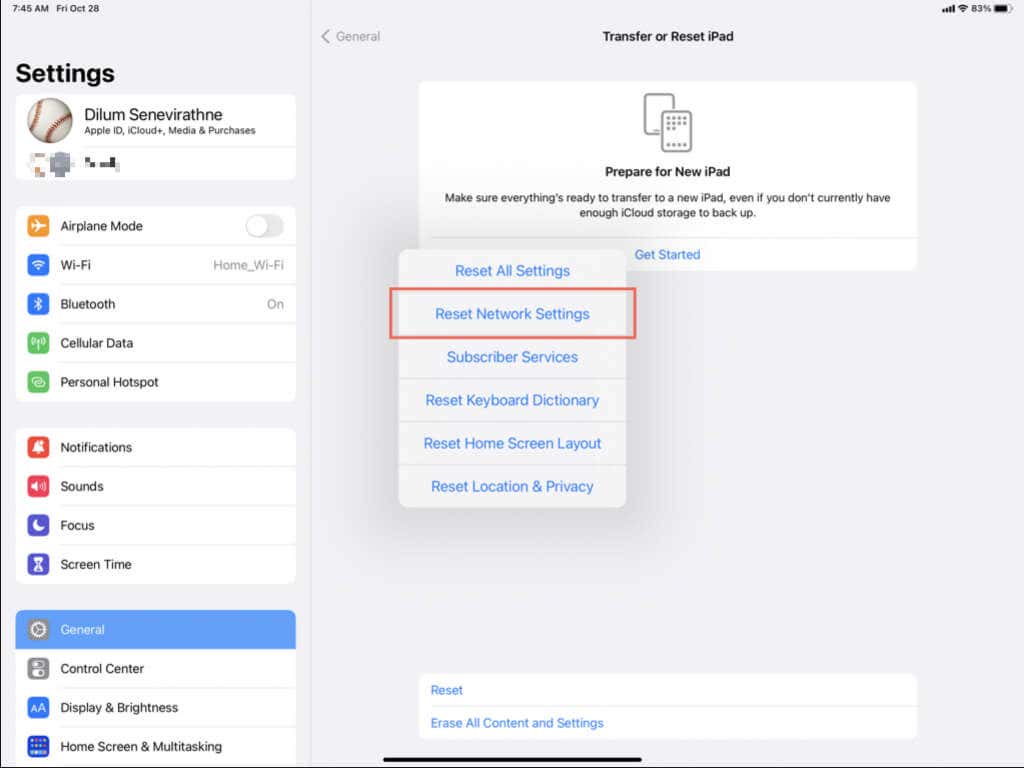
Task: Tap the Prepare for New iPad devices icon
Action: 667,123
